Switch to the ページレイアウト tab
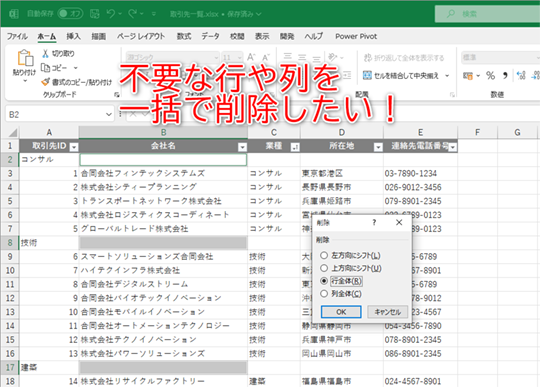The height and width of the screenshot is (387, 540). [x=141, y=36]
